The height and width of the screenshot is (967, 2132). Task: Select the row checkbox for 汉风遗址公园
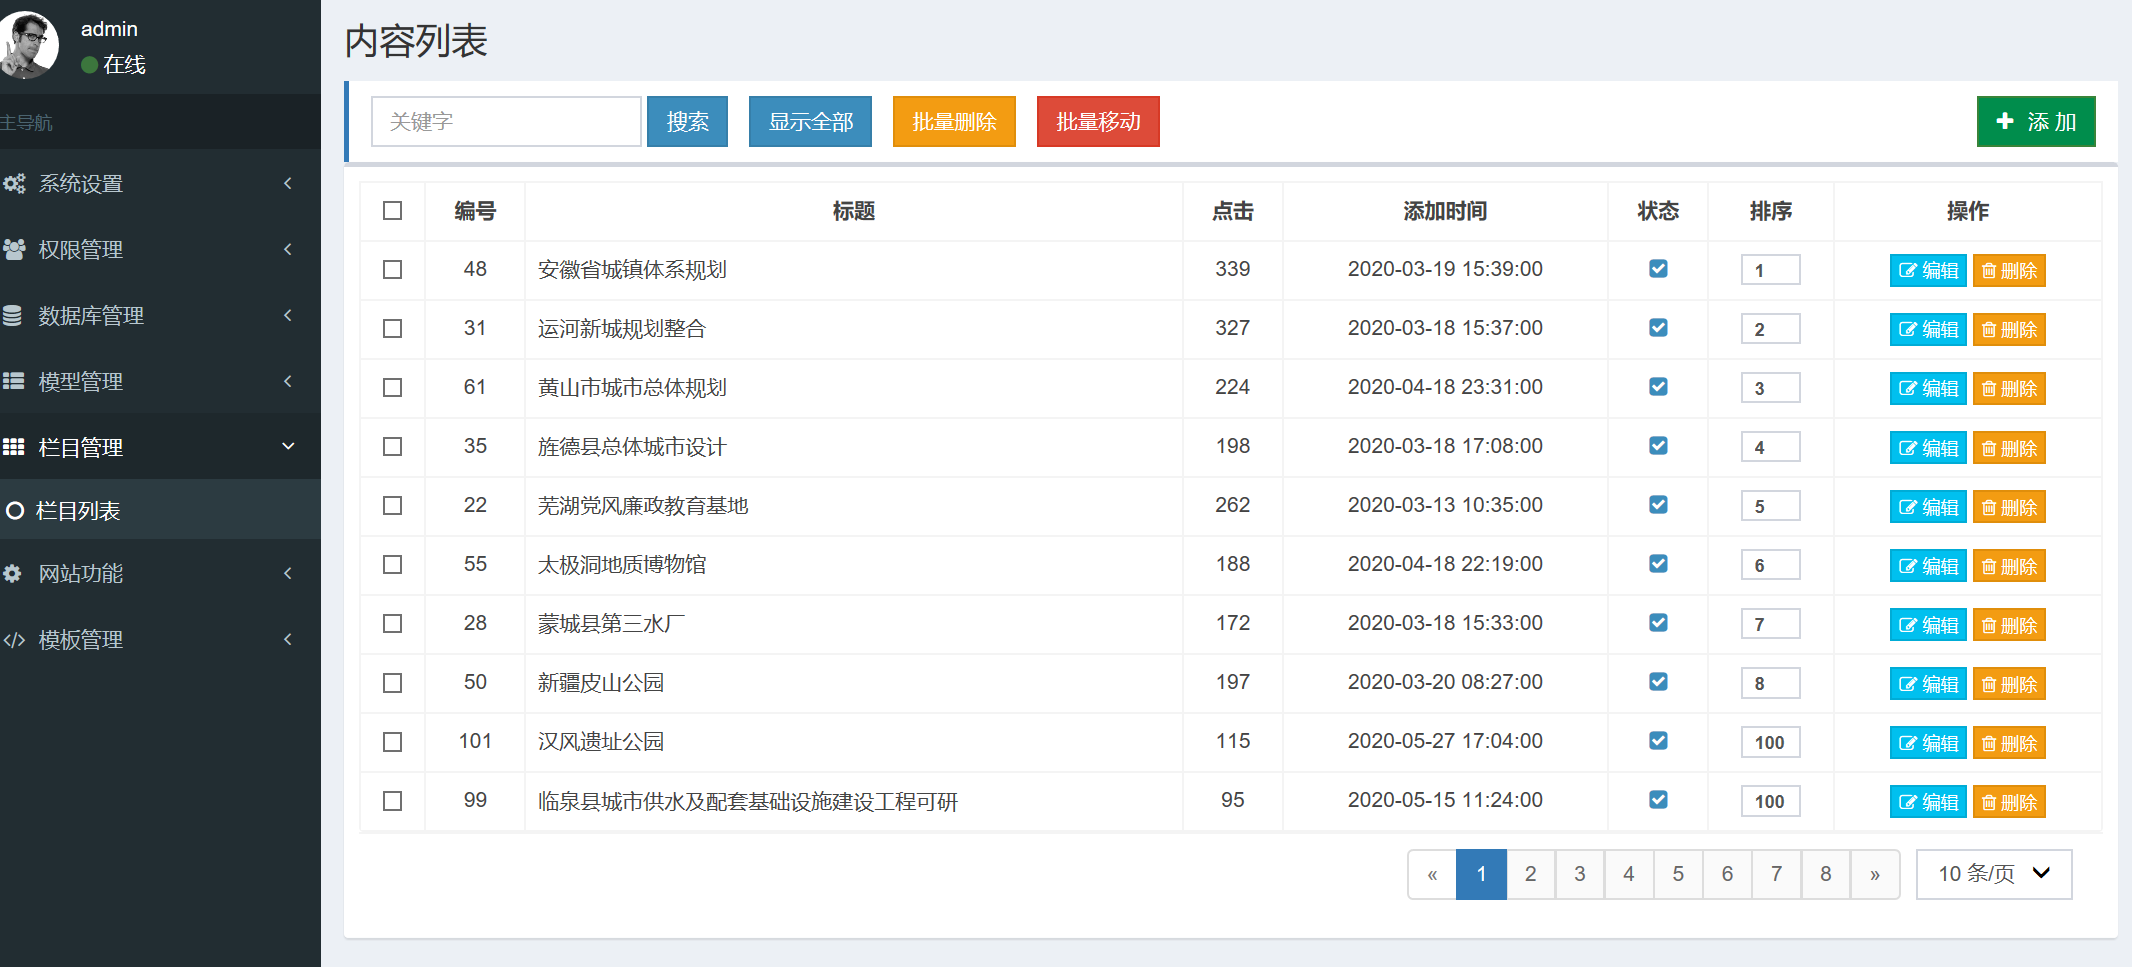tap(393, 742)
